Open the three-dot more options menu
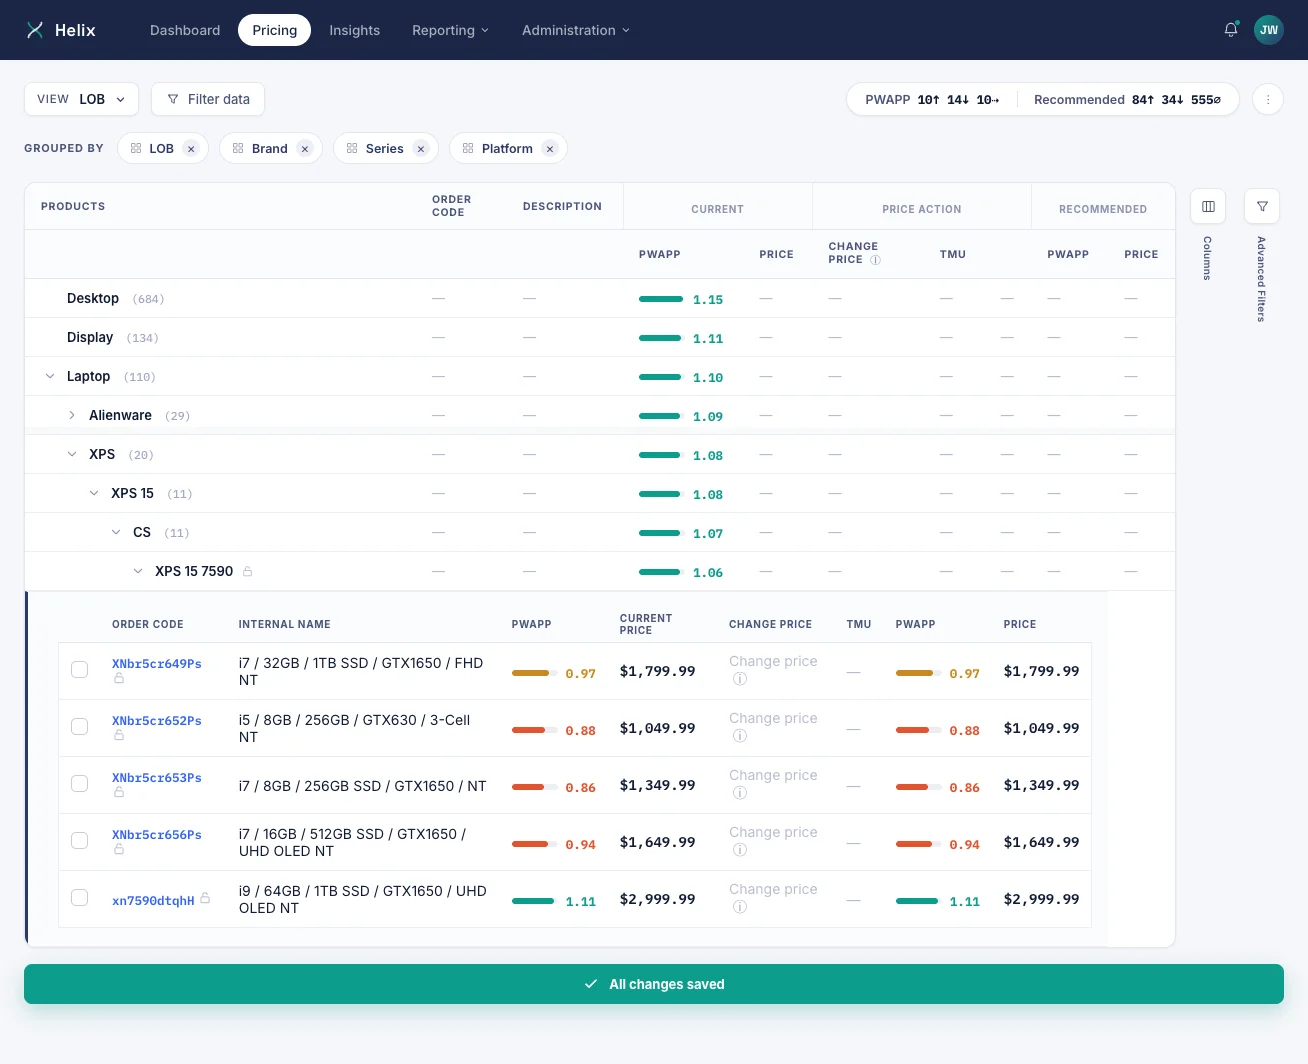The width and height of the screenshot is (1308, 1064). click(1268, 99)
